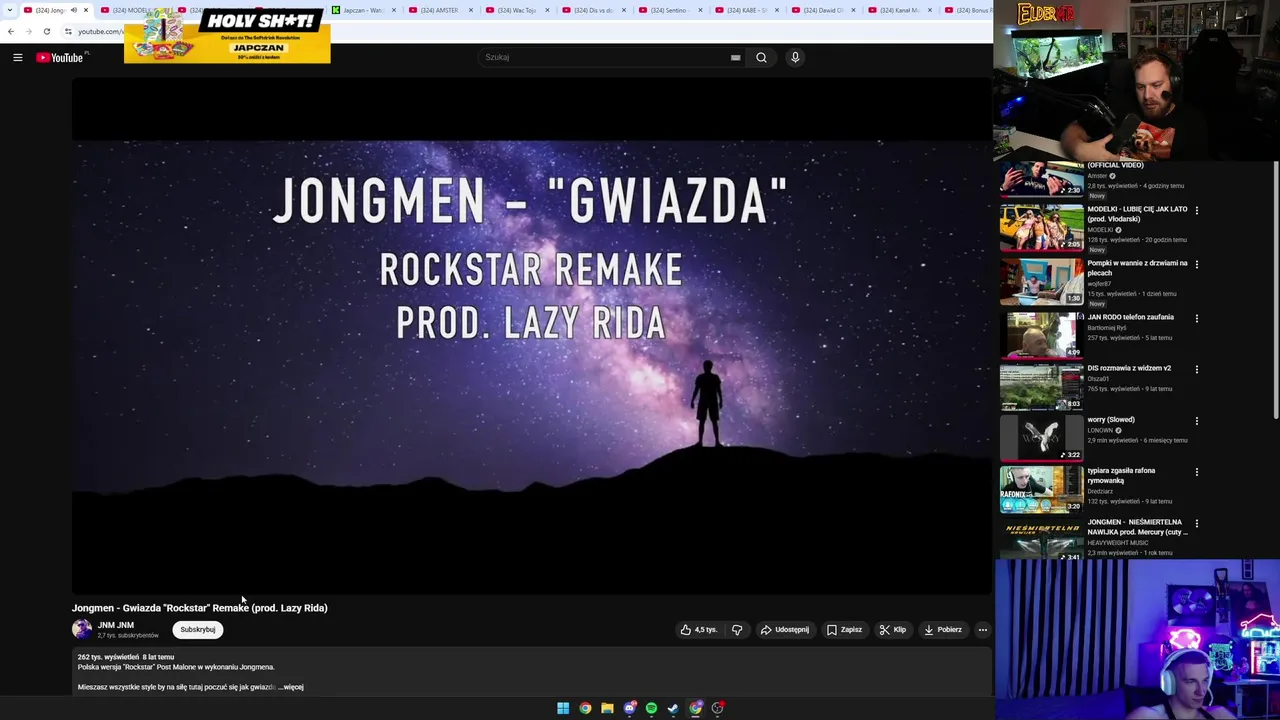
Task: Like the video with 4,5 tys. thumbs up
Action: 699,630
